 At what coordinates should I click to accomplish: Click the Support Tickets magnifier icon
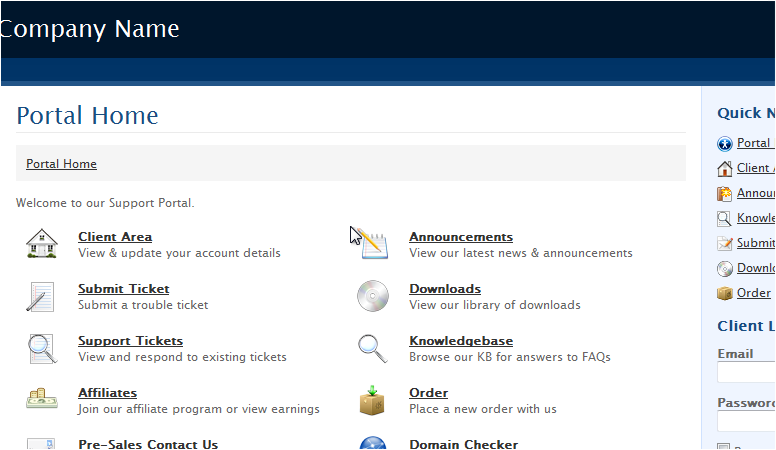[x=42, y=349]
